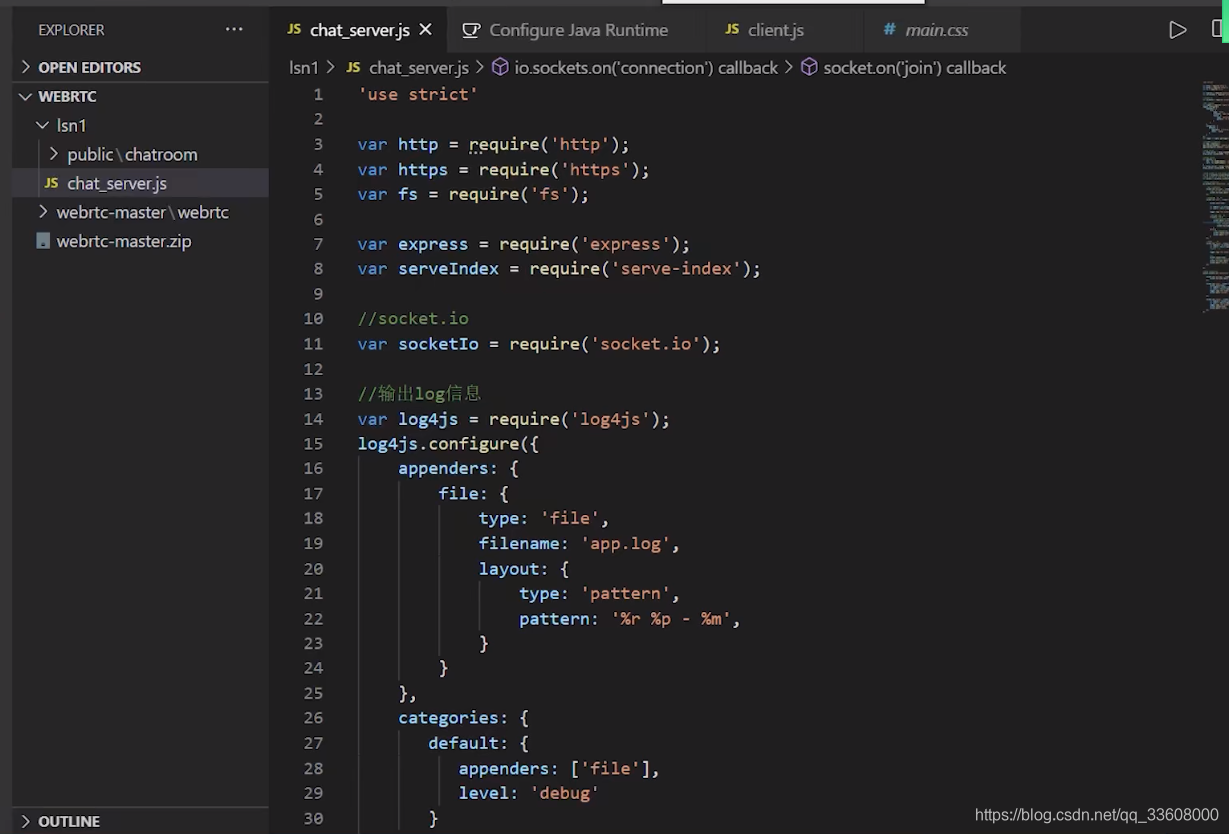Screen dimensions: 1229x834
Task: Expand webrtc-master\webrtc folder
Action: 140,212
